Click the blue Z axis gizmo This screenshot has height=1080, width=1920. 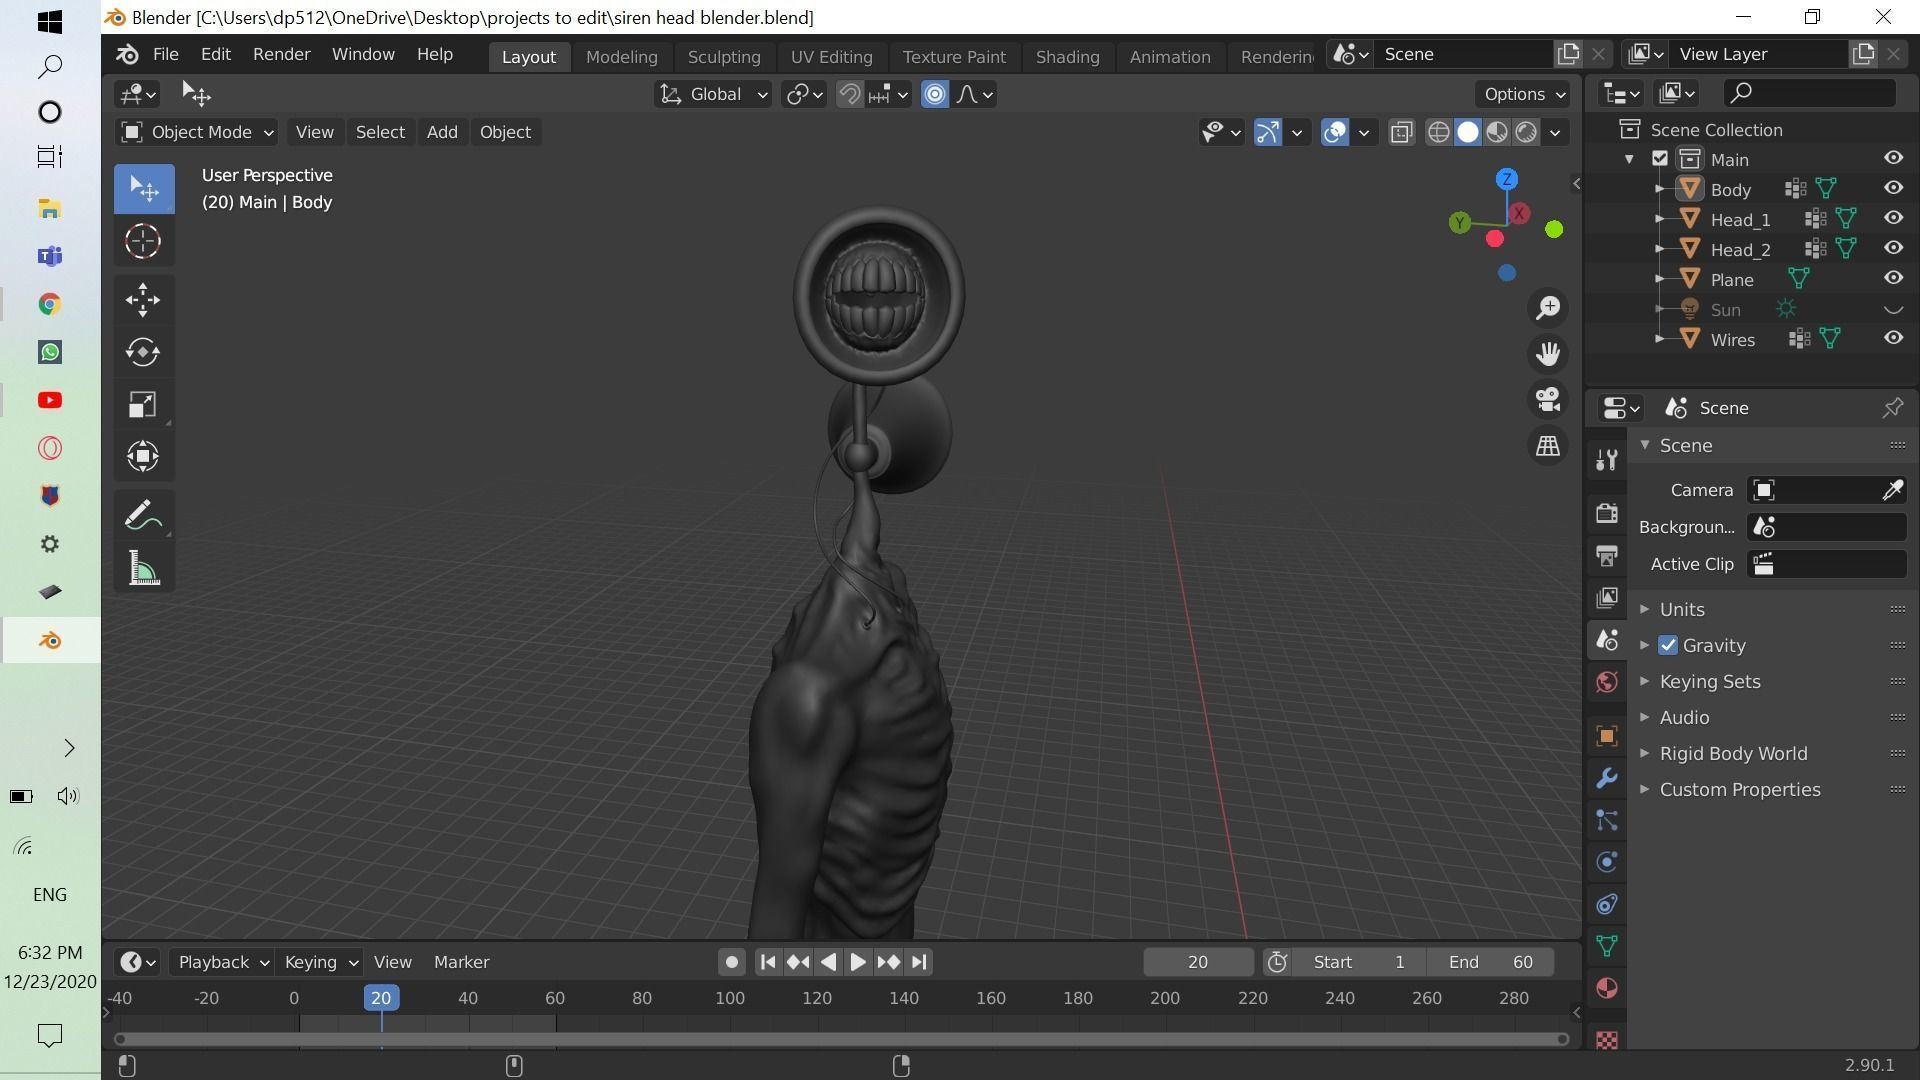1506,179
